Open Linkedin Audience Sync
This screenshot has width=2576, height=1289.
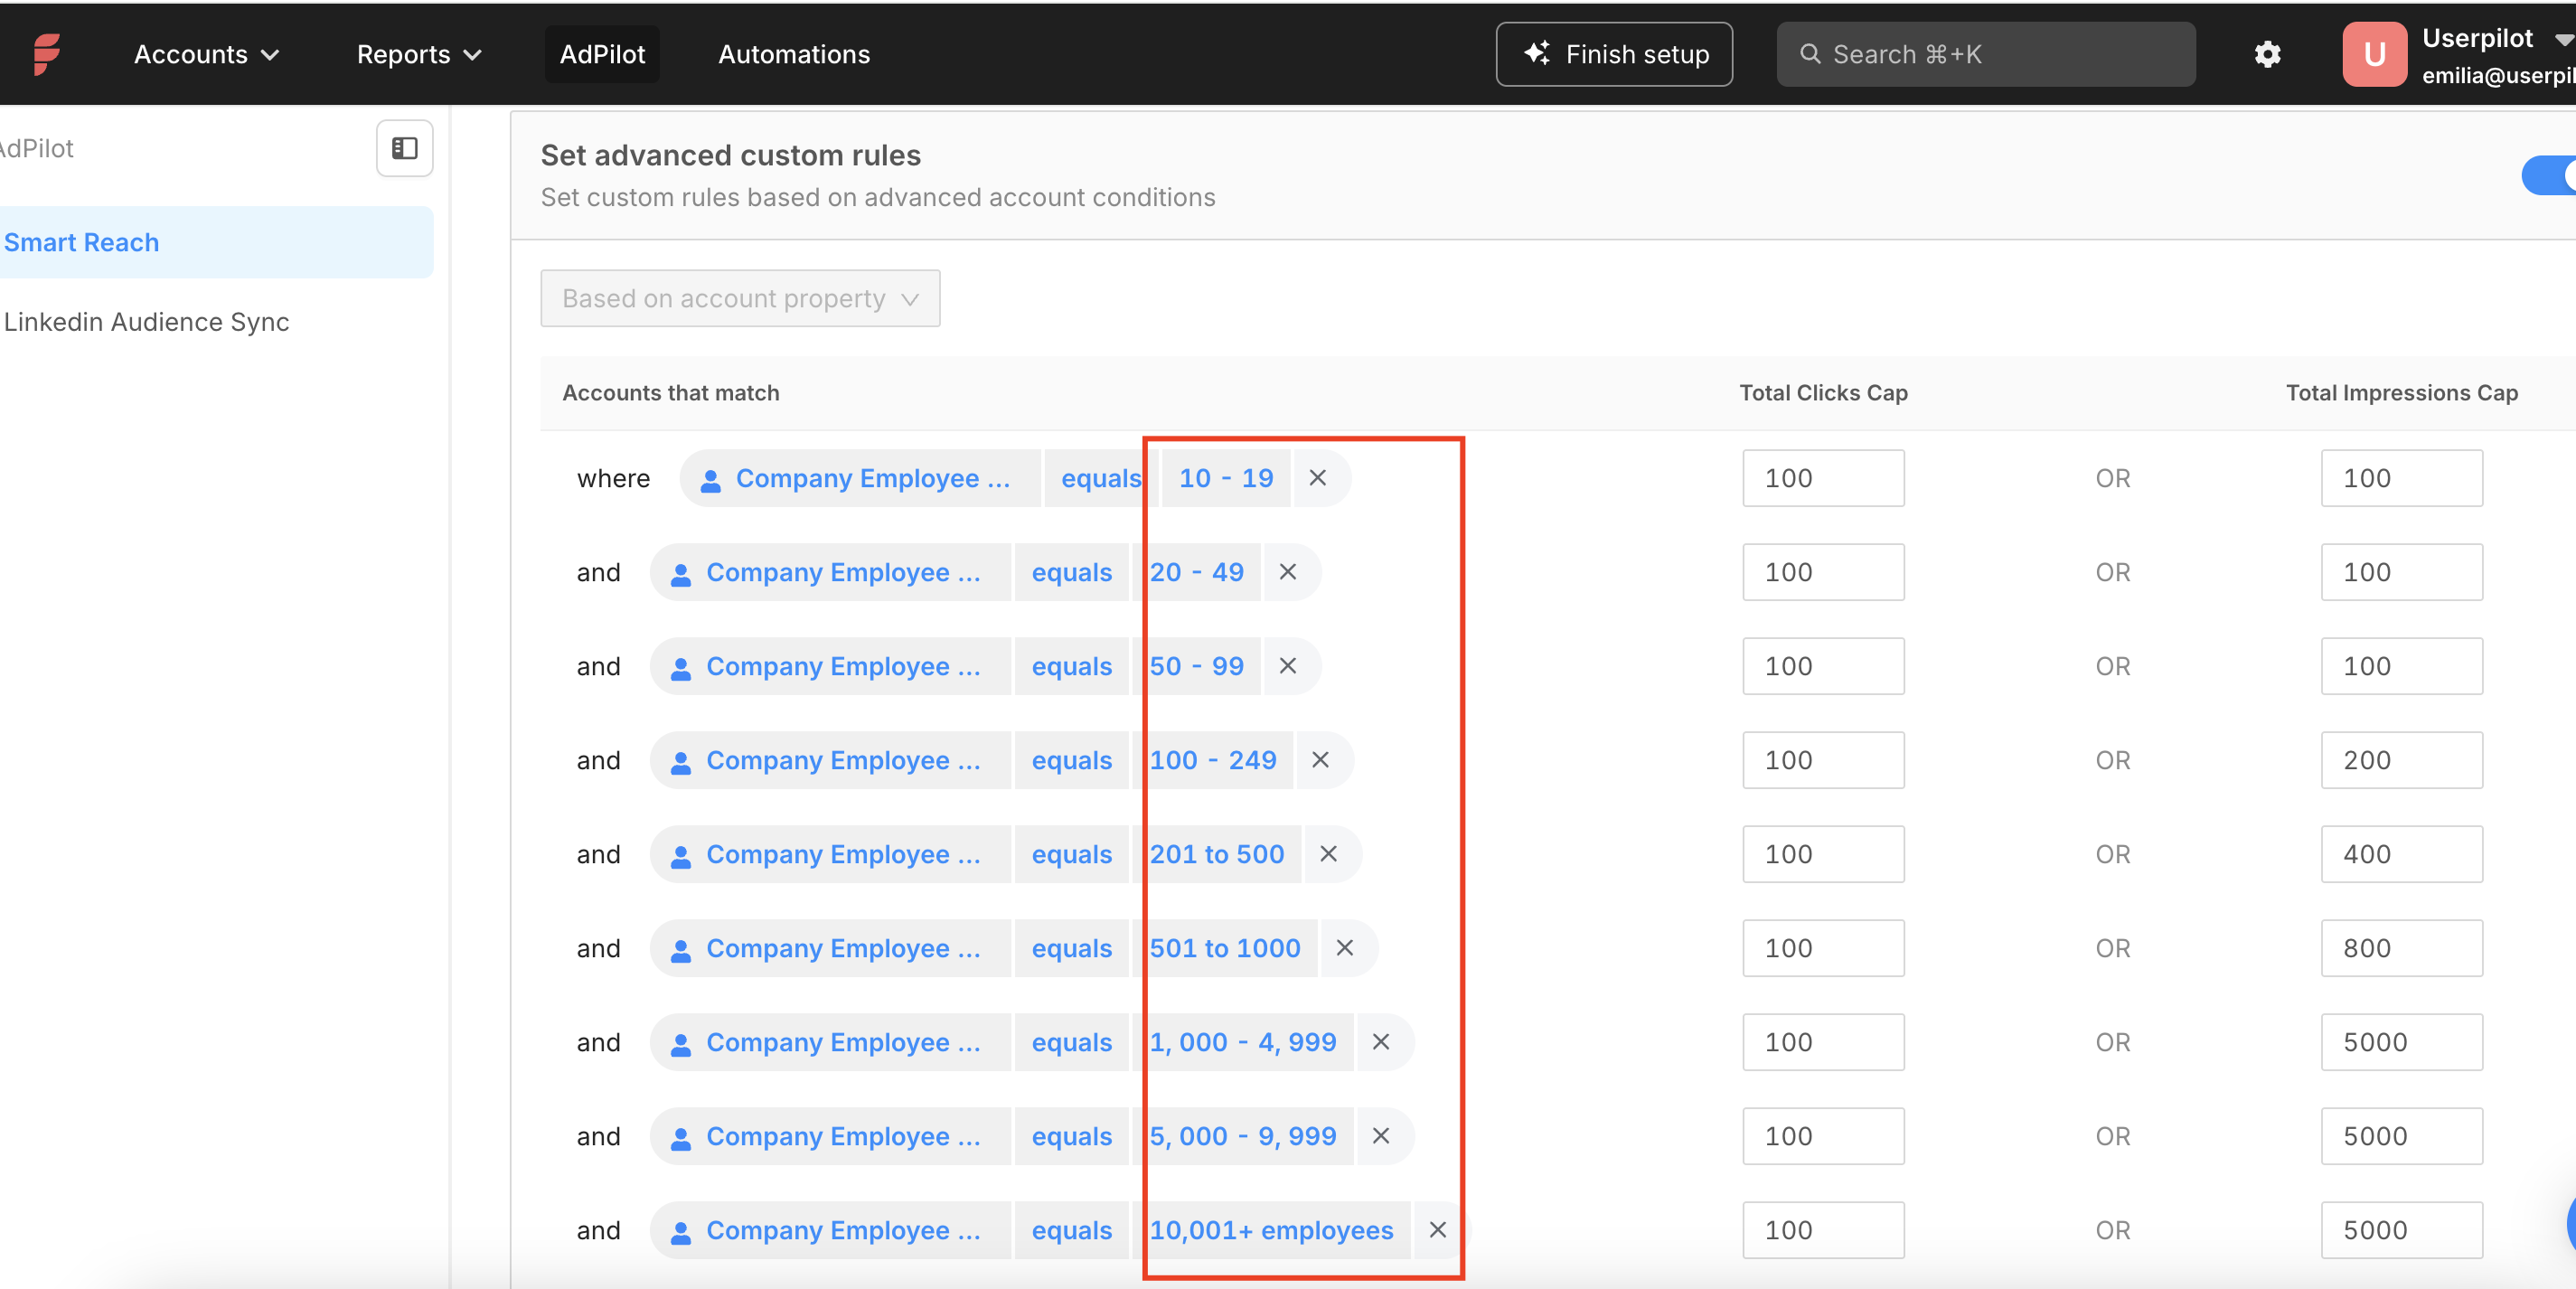click(146, 321)
